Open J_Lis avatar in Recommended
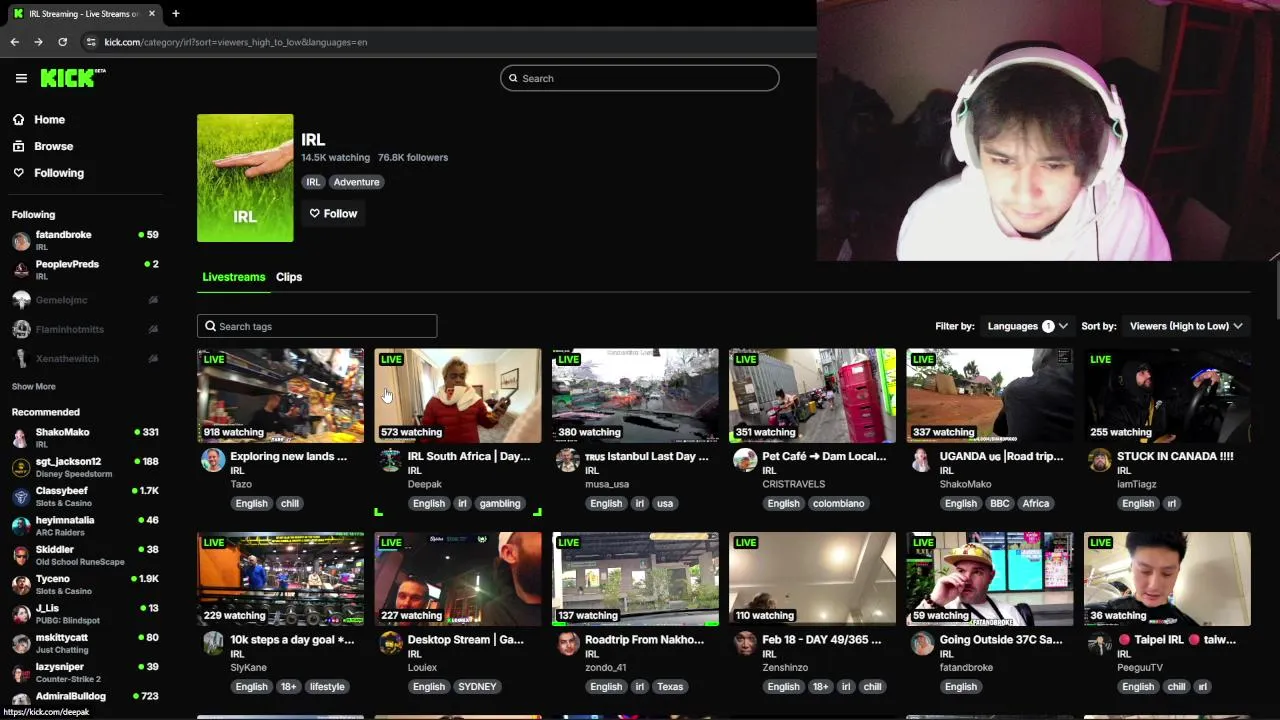The width and height of the screenshot is (1280, 720). click(x=21, y=614)
